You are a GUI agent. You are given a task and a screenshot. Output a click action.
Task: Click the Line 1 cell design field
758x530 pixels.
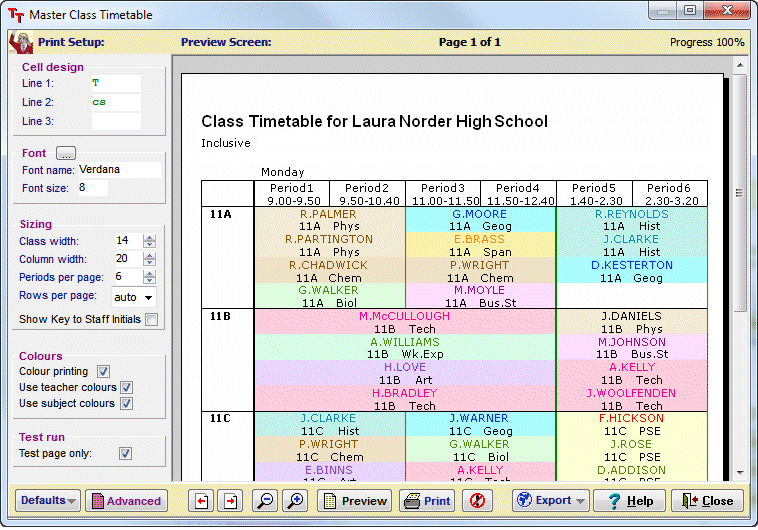(116, 83)
